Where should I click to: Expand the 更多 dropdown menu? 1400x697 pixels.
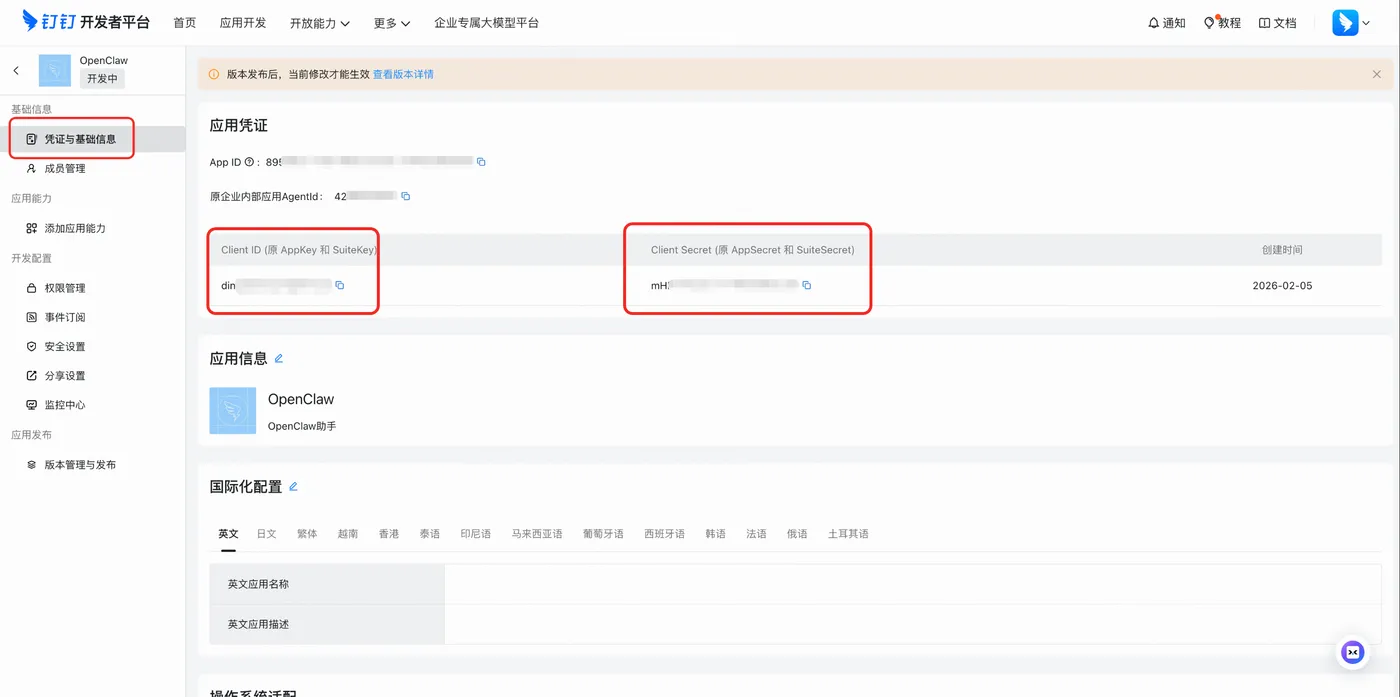coord(392,23)
